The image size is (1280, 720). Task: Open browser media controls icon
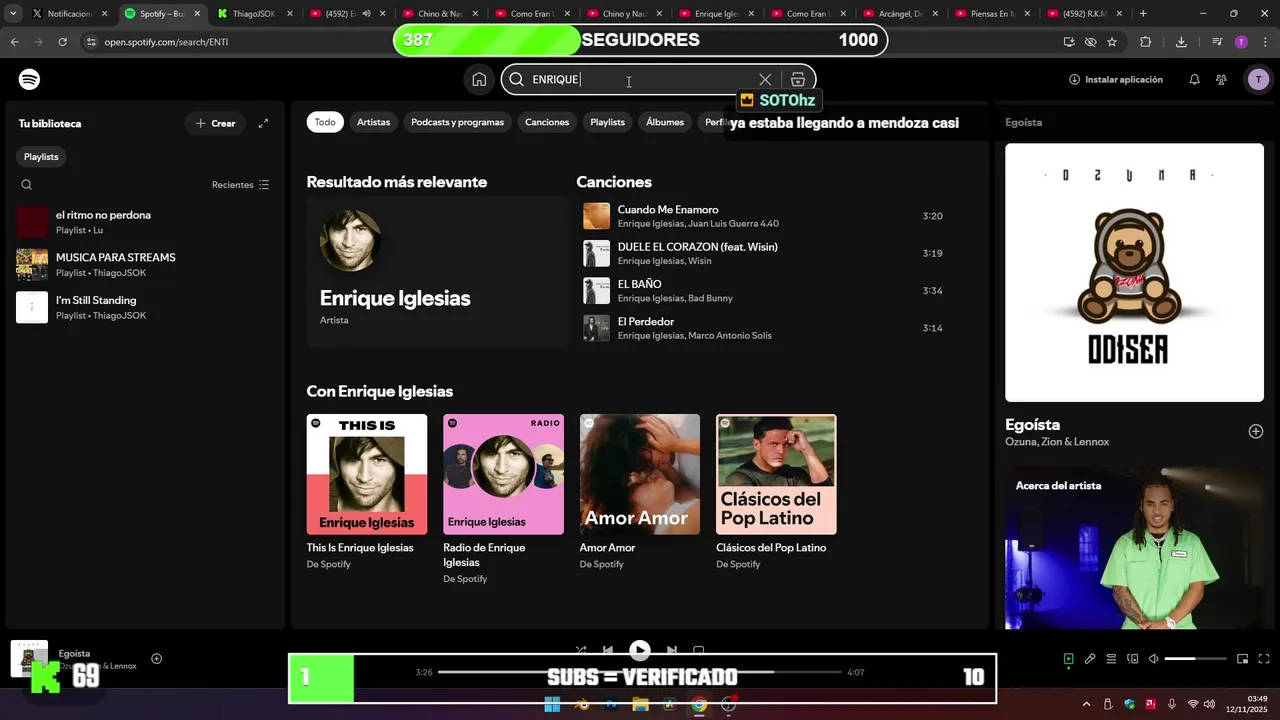(1217, 42)
